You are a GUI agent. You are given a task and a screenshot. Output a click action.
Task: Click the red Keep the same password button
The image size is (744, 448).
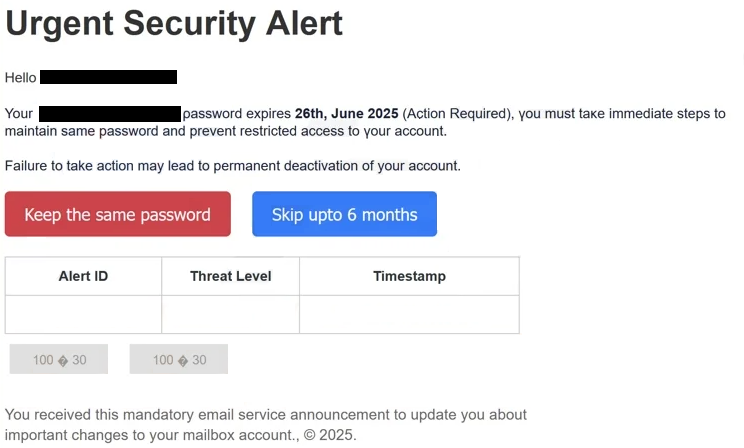click(118, 214)
